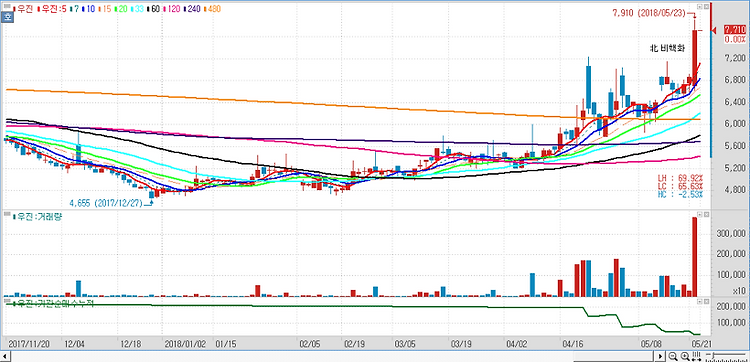Open the 거래량 volume pane dropdown arrow
The width and height of the screenshot is (750, 362).
[x=700, y=216]
